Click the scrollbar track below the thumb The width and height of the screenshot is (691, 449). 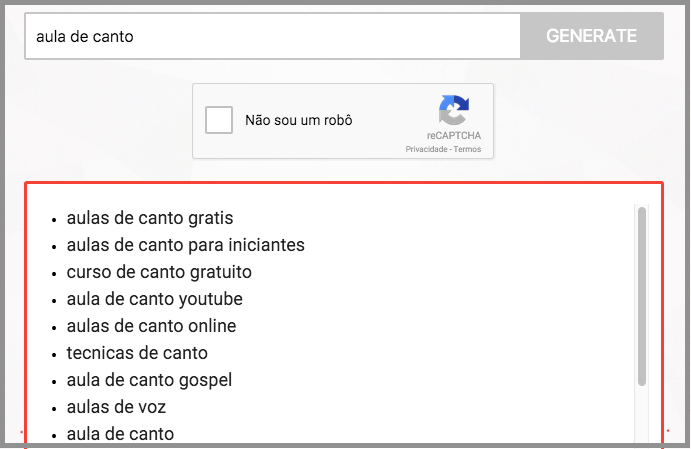coord(642,414)
